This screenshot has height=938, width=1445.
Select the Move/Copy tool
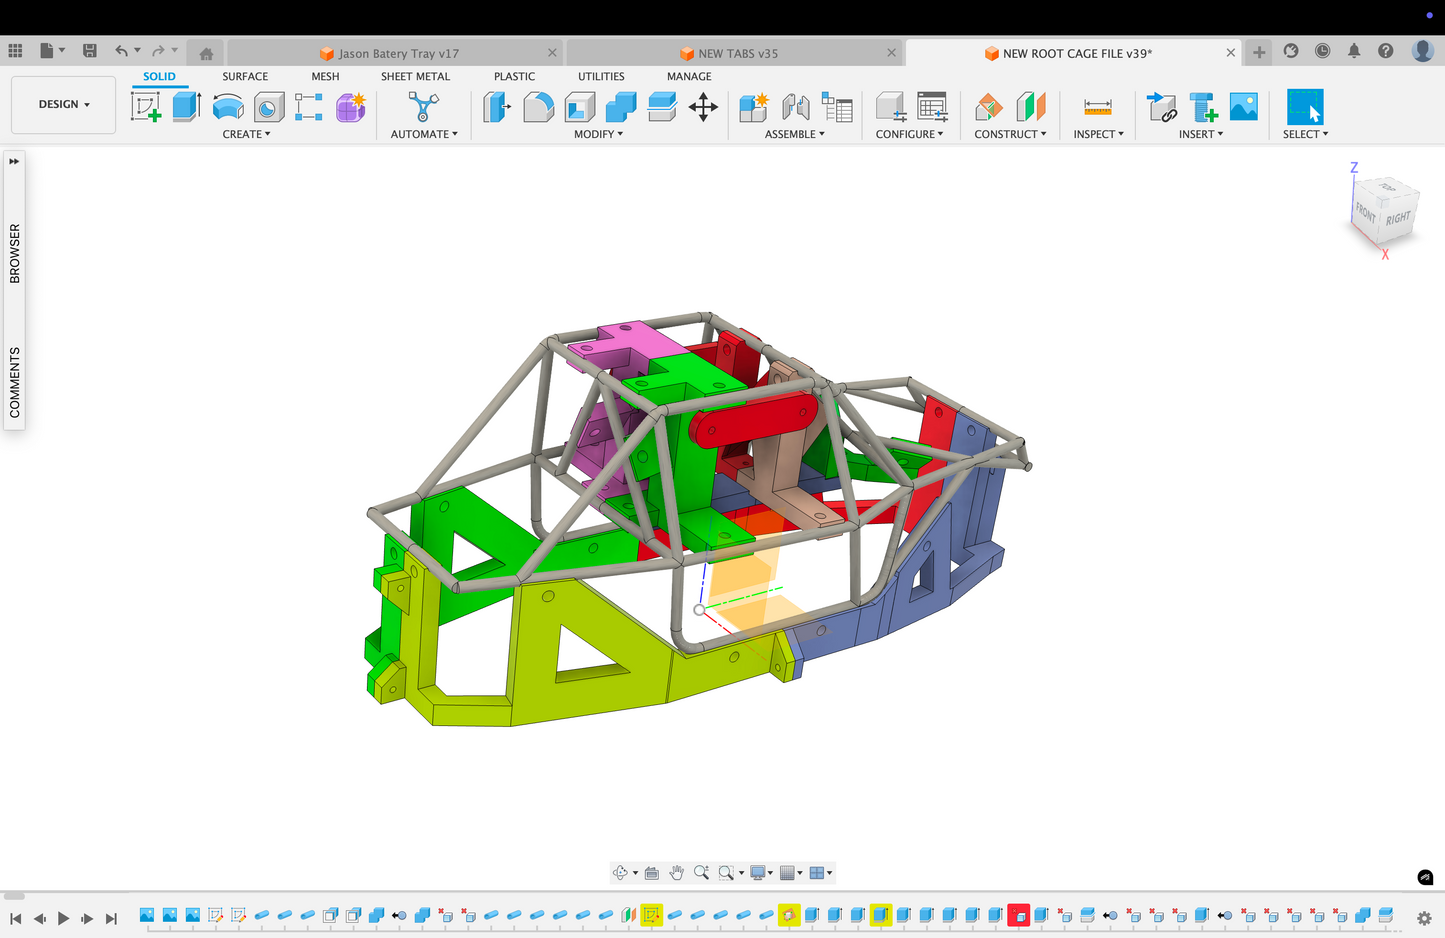click(703, 107)
